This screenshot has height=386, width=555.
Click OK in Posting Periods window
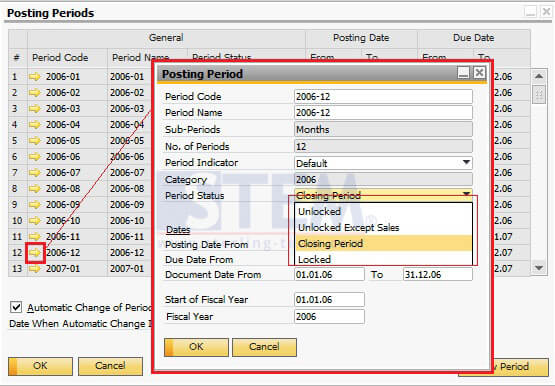pos(40,366)
